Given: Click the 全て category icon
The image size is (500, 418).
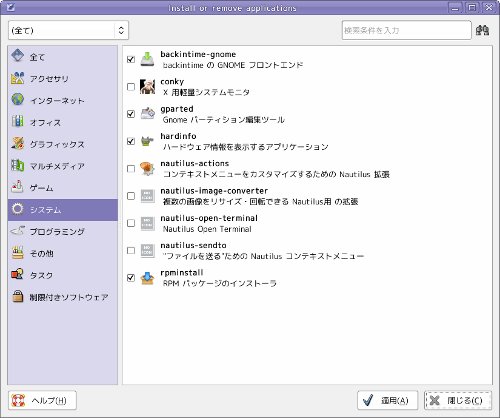Looking at the screenshot, I should point(17,56).
